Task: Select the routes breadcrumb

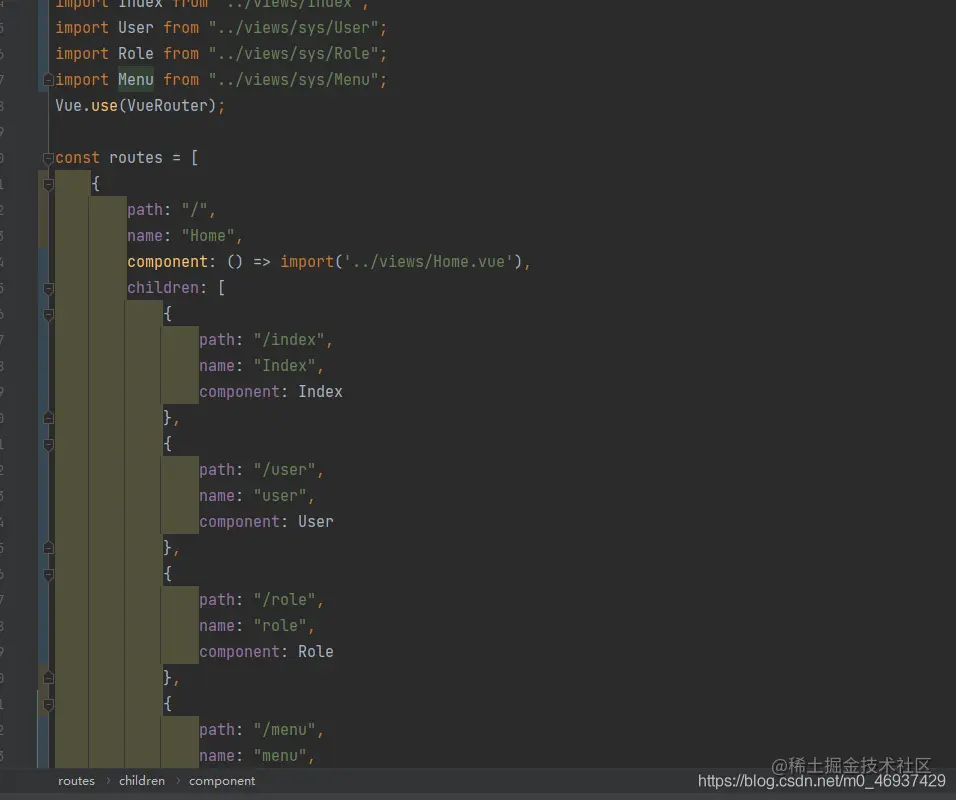Action: (x=76, y=781)
